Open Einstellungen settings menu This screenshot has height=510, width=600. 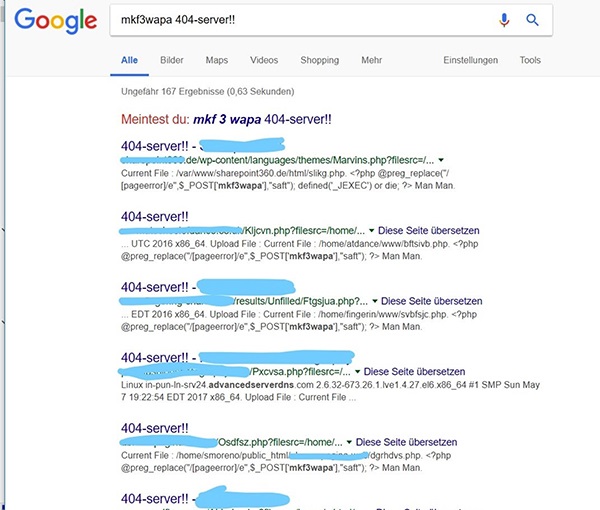(x=471, y=60)
